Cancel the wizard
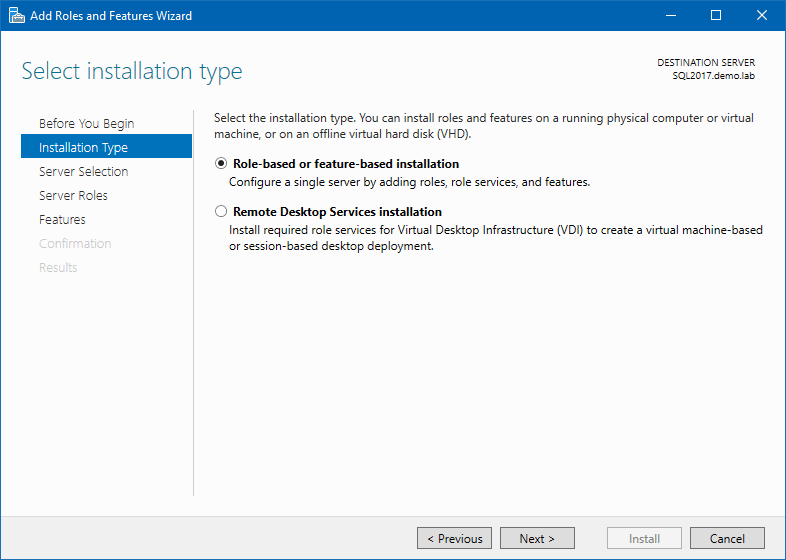The height and width of the screenshot is (560, 786). [727, 539]
